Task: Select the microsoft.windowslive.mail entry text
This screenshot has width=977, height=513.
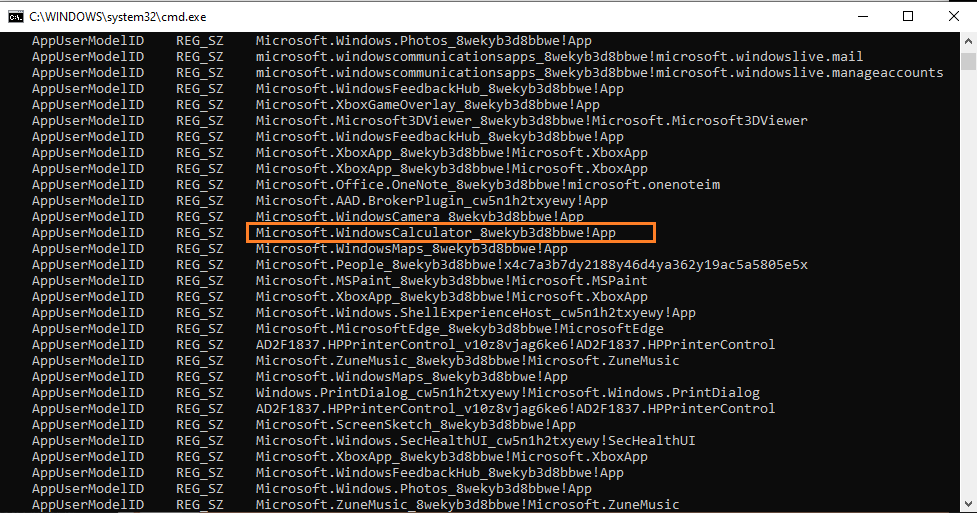Action: tap(560, 57)
